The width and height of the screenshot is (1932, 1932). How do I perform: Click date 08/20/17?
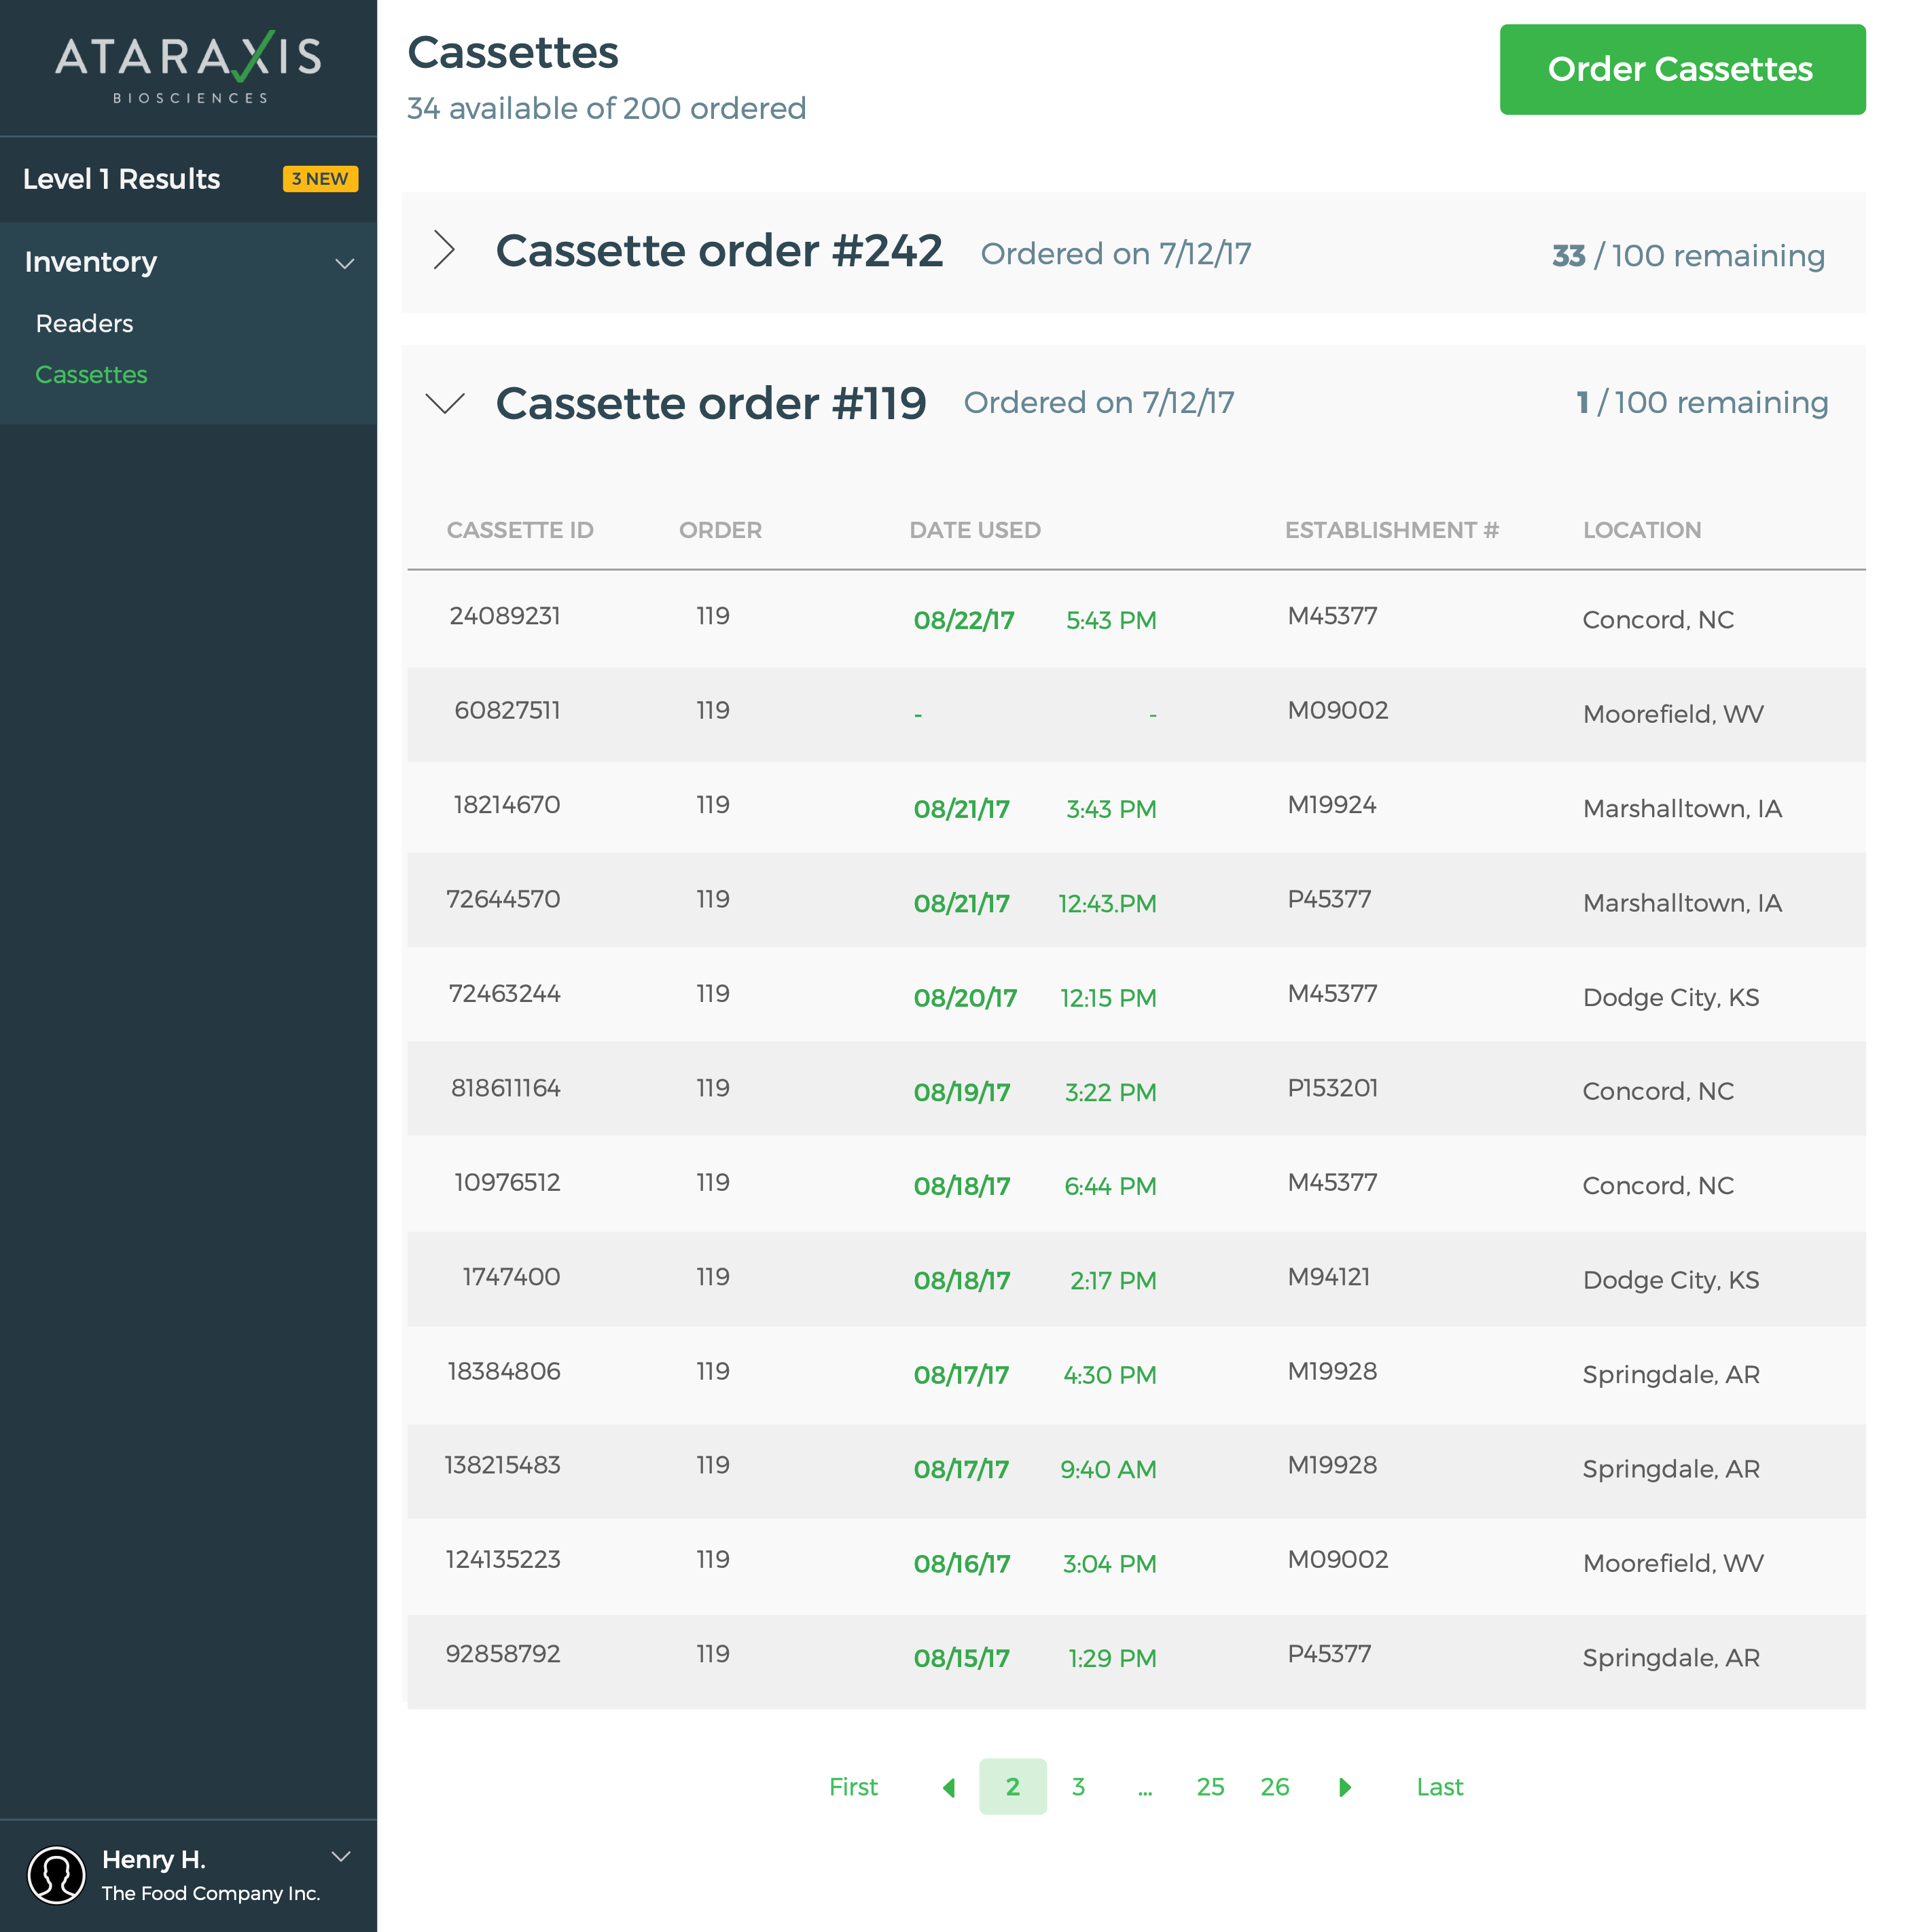[x=965, y=998]
